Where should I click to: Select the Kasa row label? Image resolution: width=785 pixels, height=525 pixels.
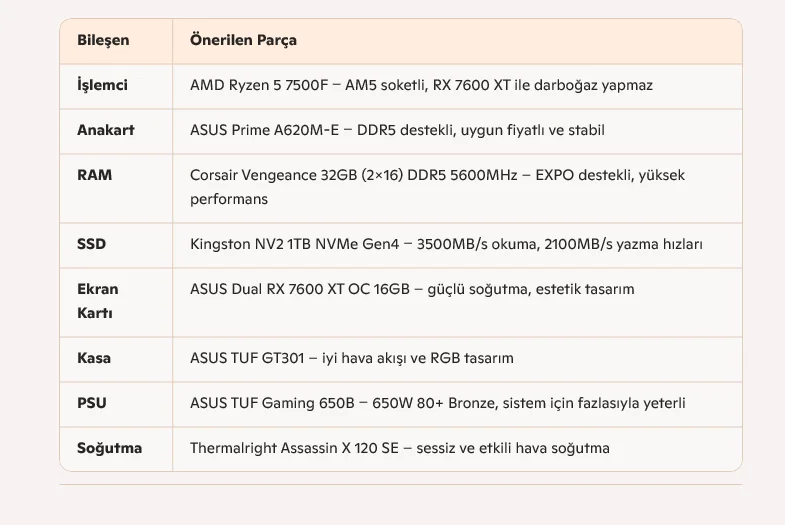(94, 358)
